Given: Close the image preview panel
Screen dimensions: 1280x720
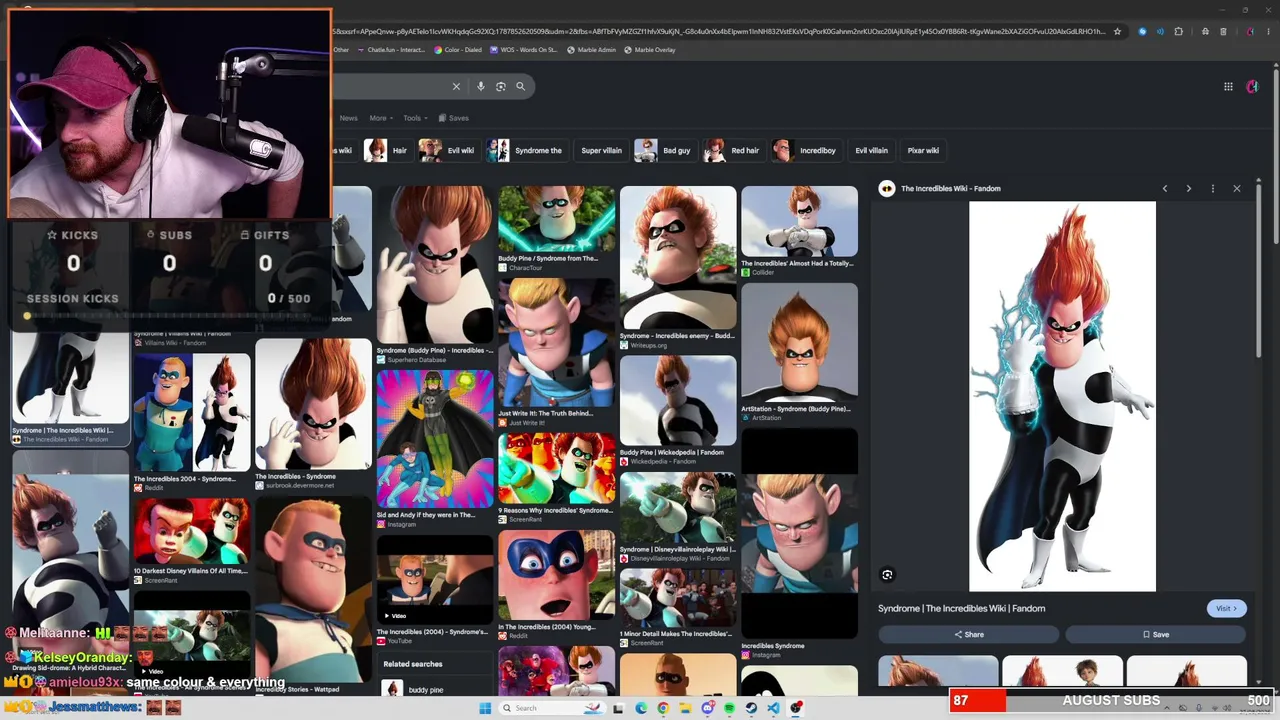Looking at the screenshot, I should tap(1237, 188).
